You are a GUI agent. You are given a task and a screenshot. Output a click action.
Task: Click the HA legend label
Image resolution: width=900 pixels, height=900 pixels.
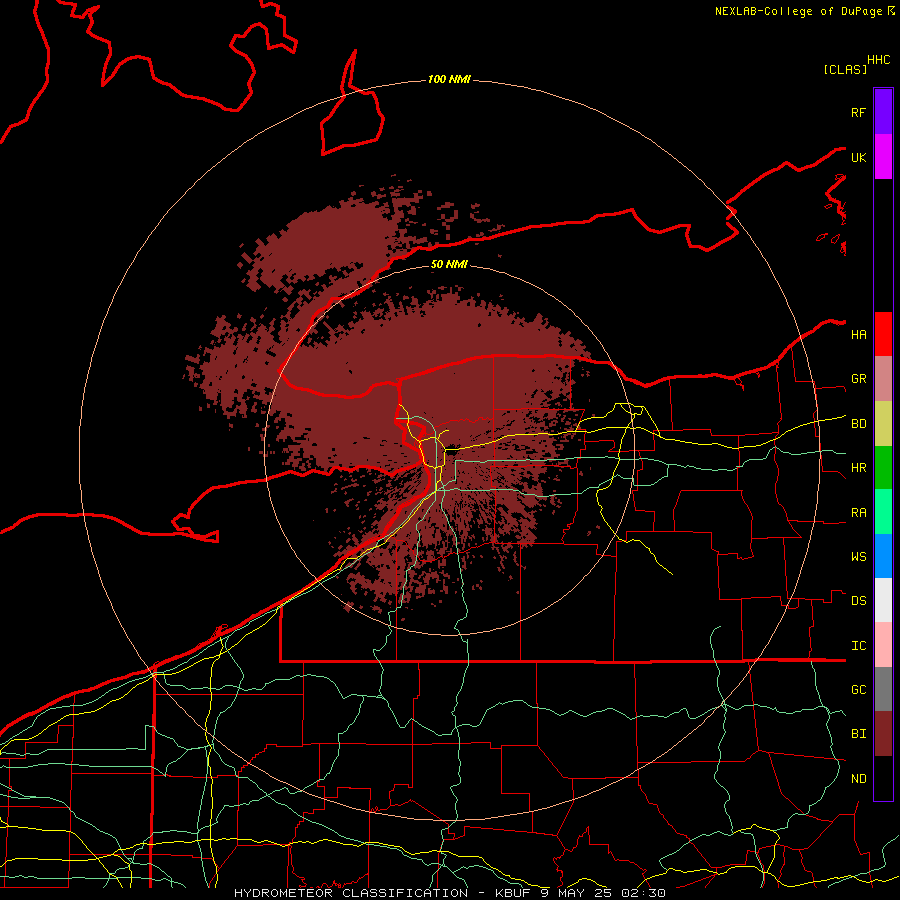[x=858, y=335]
